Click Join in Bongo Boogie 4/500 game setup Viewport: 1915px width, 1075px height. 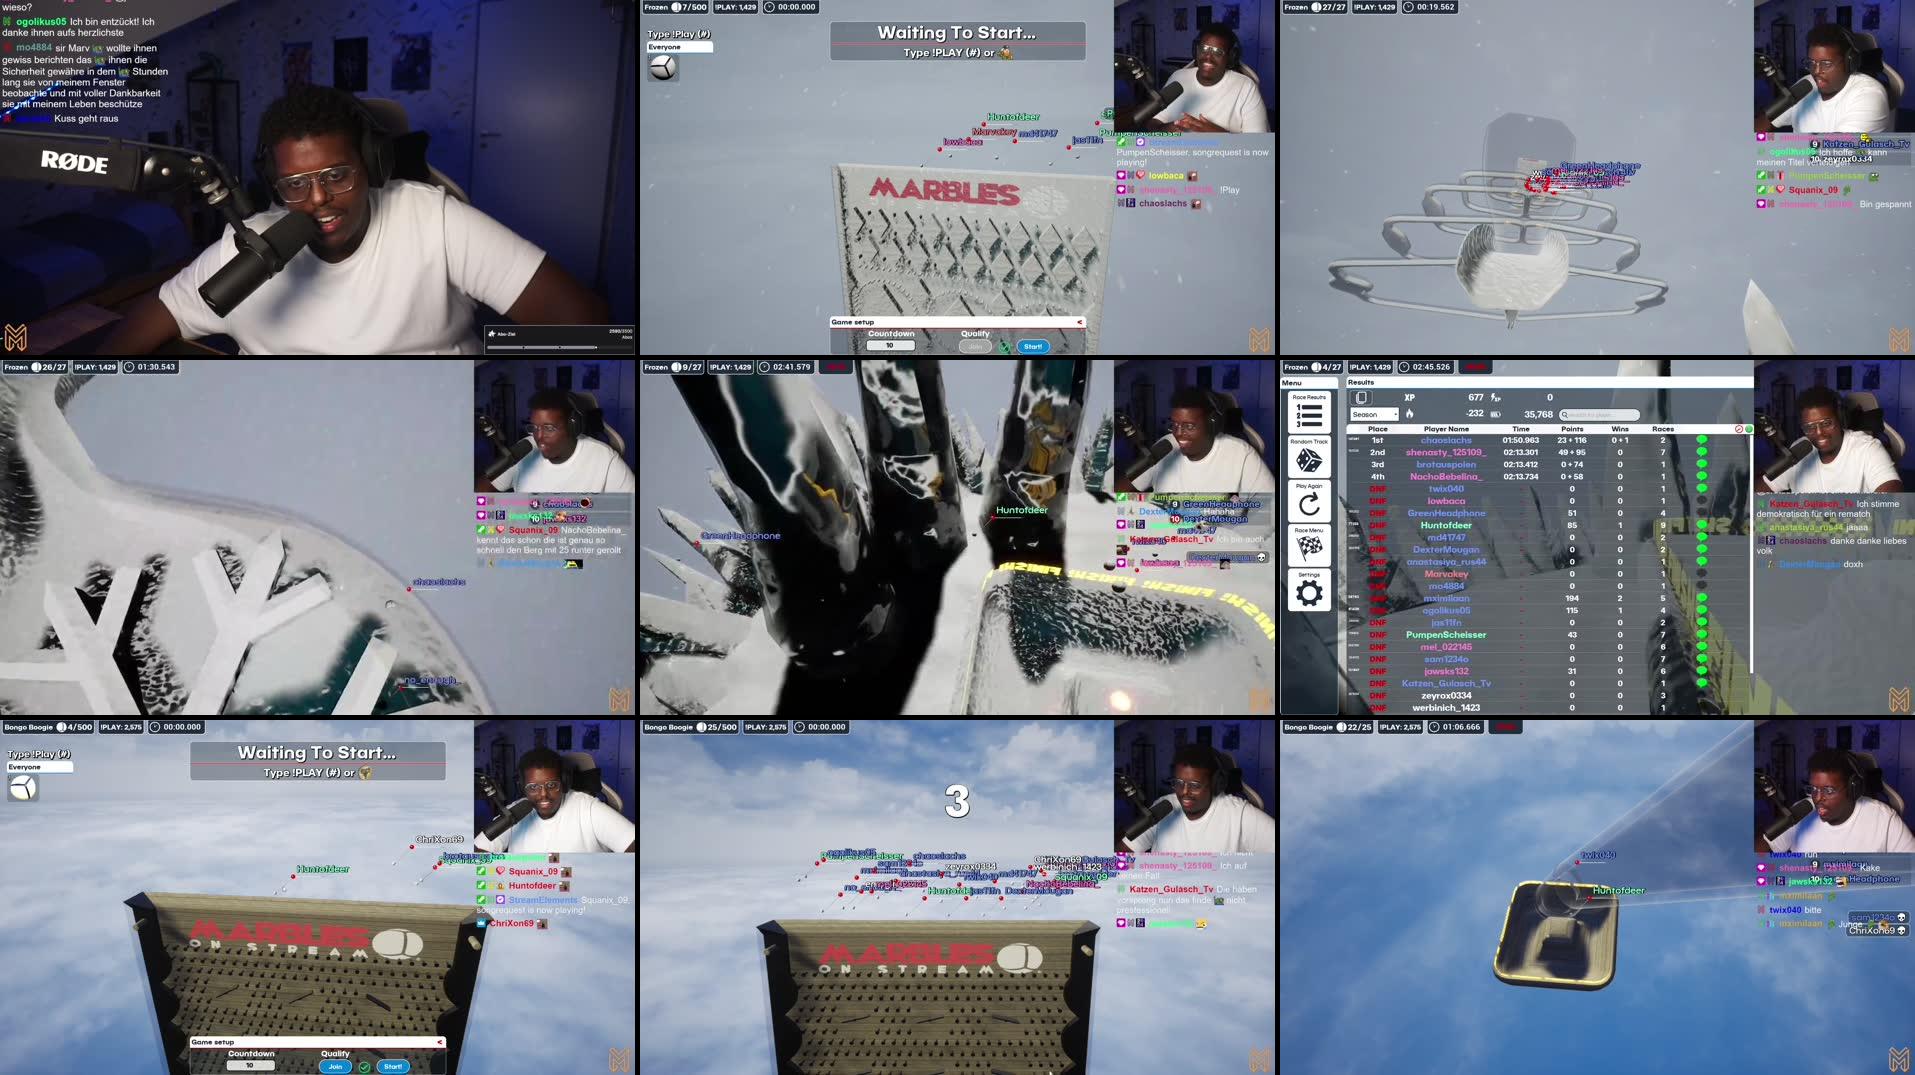335,1067
